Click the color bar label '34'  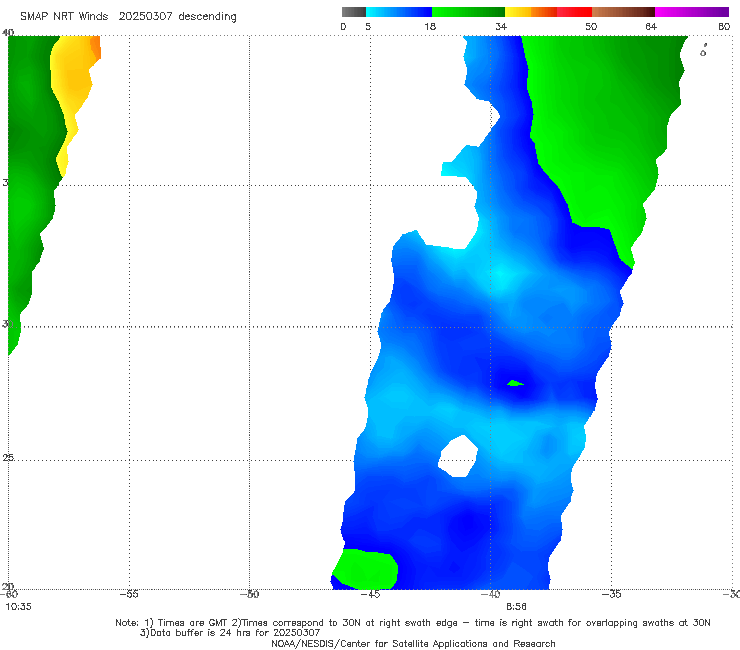pyautogui.click(x=501, y=26)
